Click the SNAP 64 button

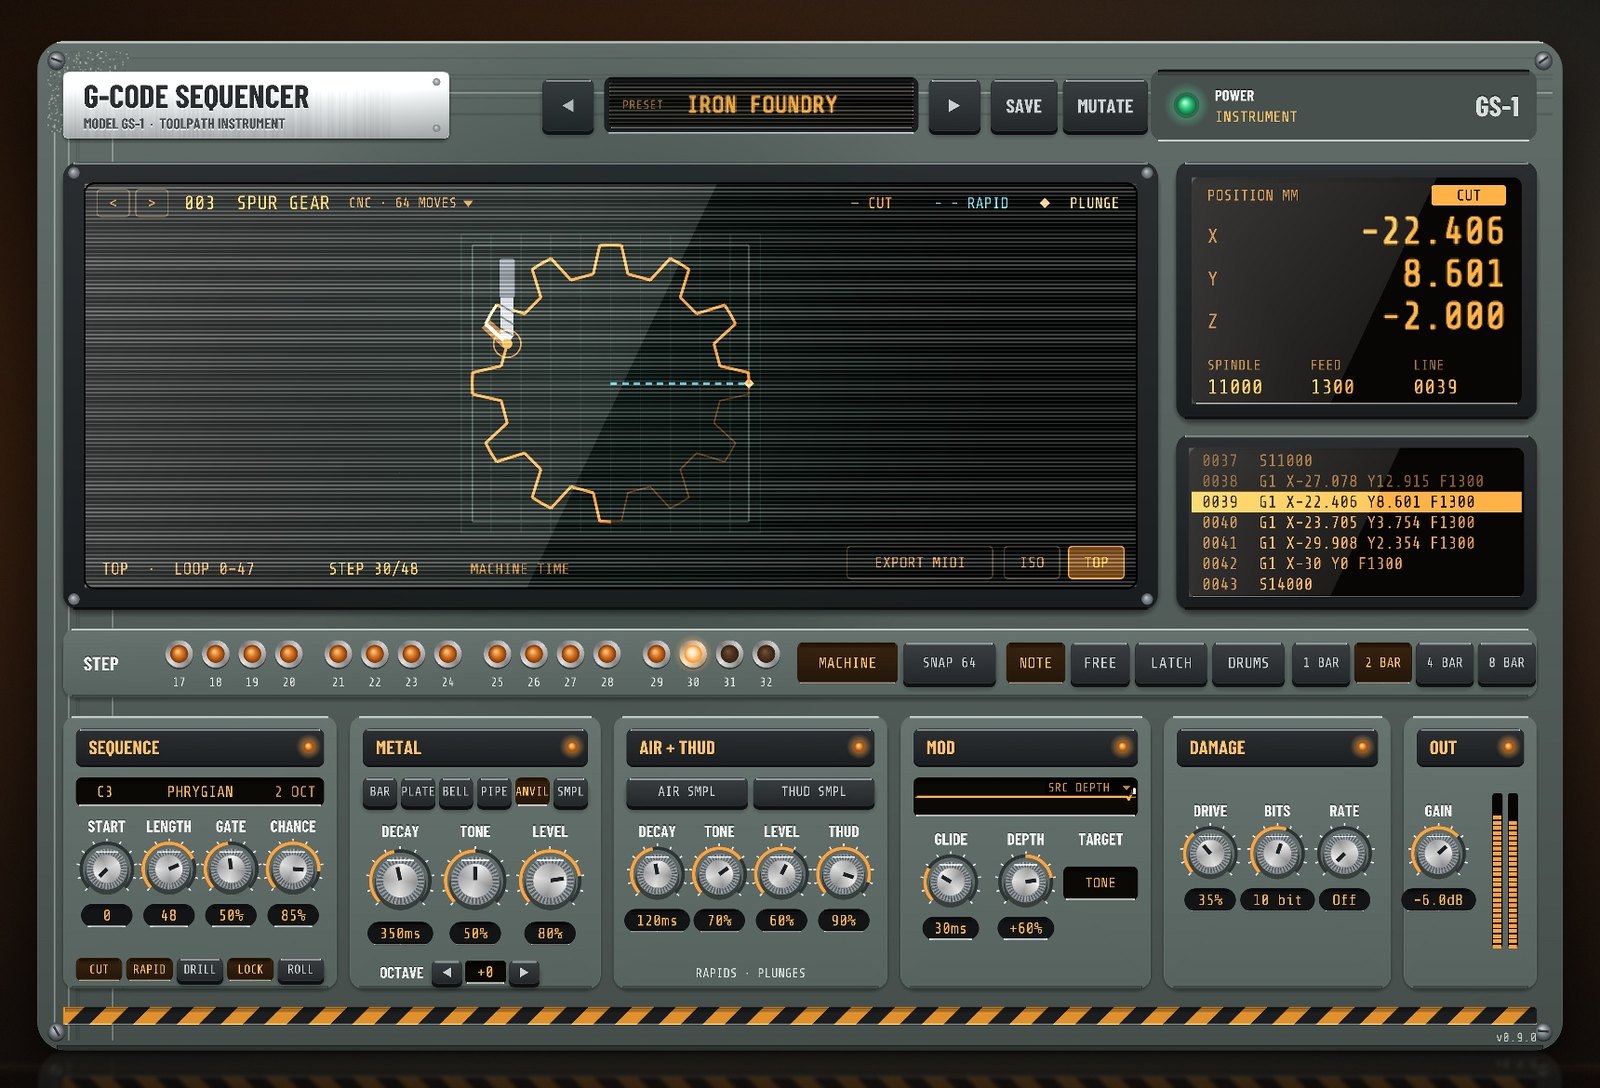click(949, 663)
